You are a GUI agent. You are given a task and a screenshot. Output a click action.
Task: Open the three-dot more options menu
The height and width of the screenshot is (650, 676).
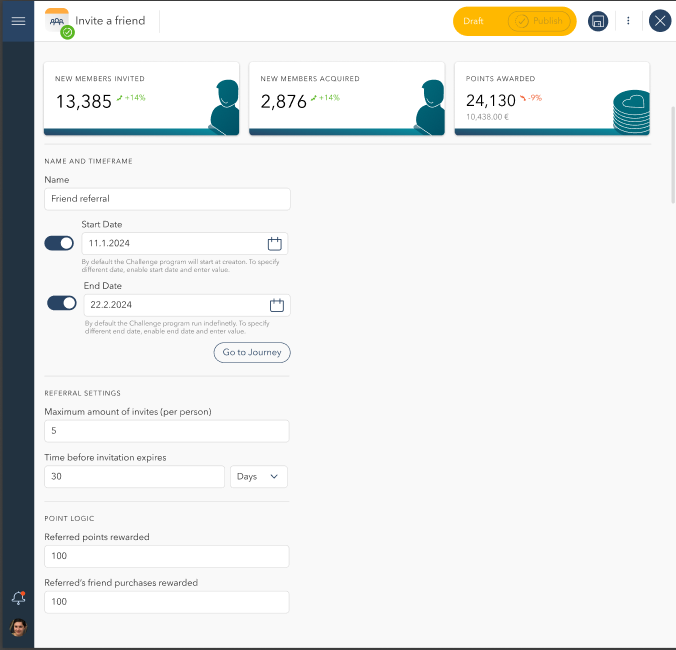pyautogui.click(x=628, y=21)
